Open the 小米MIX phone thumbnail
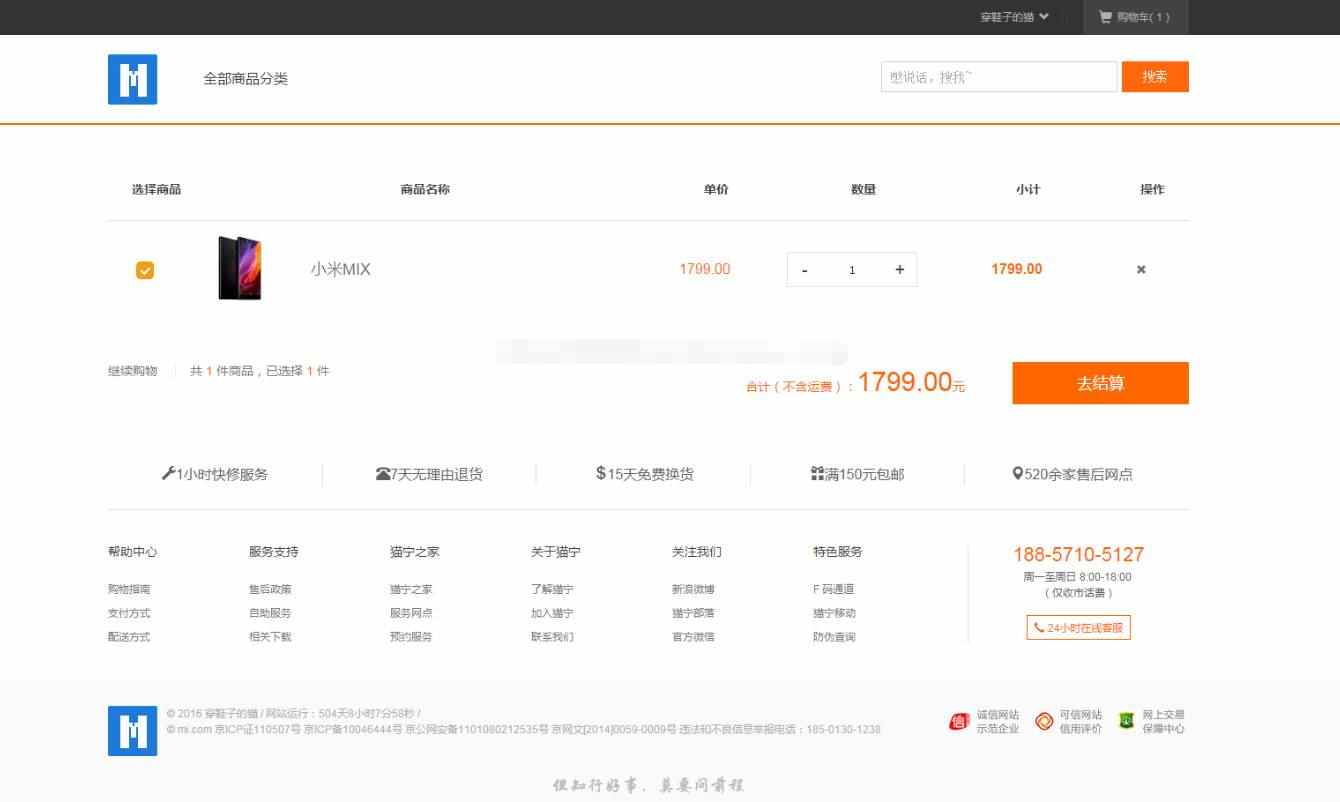Screen dimensions: 1340x802 [x=240, y=268]
